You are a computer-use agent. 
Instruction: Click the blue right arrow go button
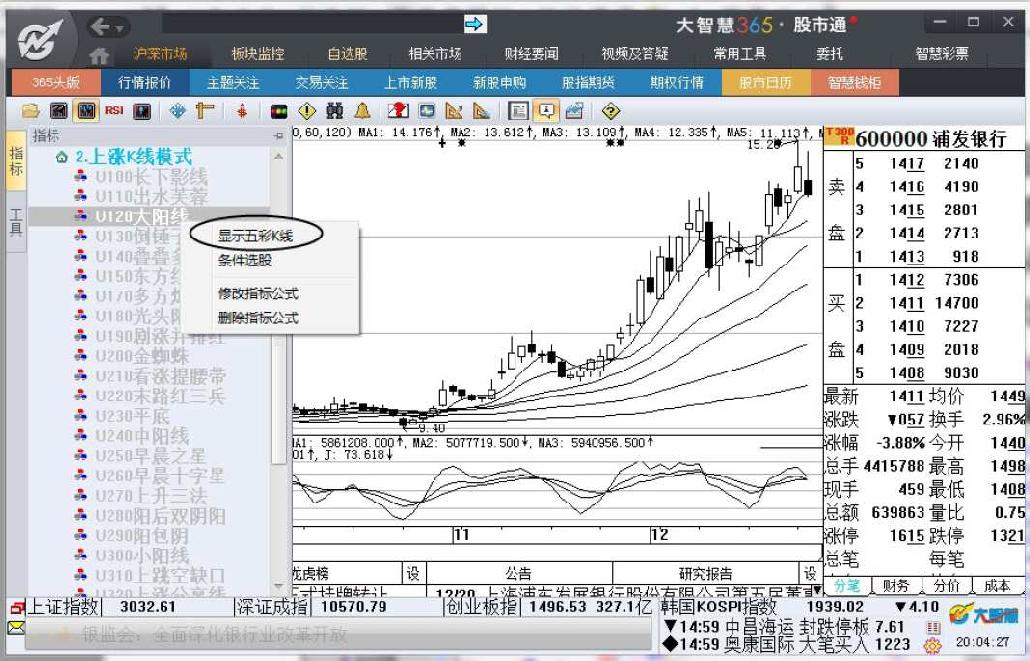pos(474,24)
